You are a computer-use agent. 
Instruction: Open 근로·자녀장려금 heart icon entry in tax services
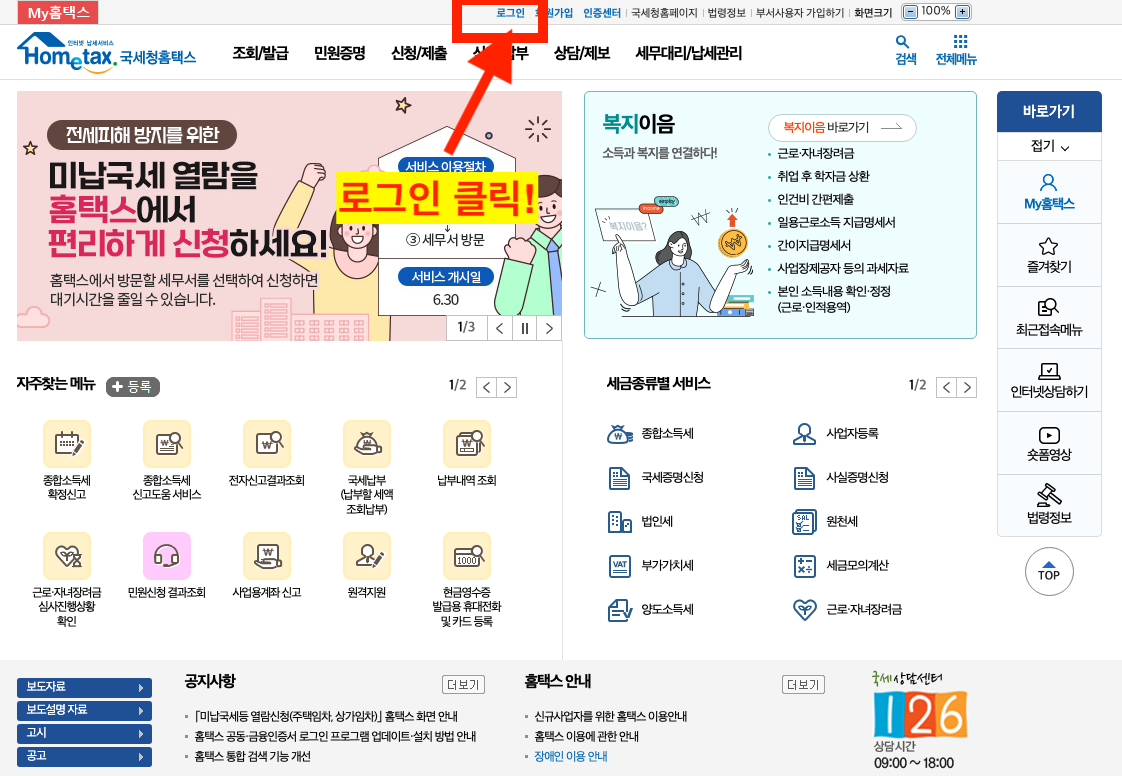[x=847, y=610]
